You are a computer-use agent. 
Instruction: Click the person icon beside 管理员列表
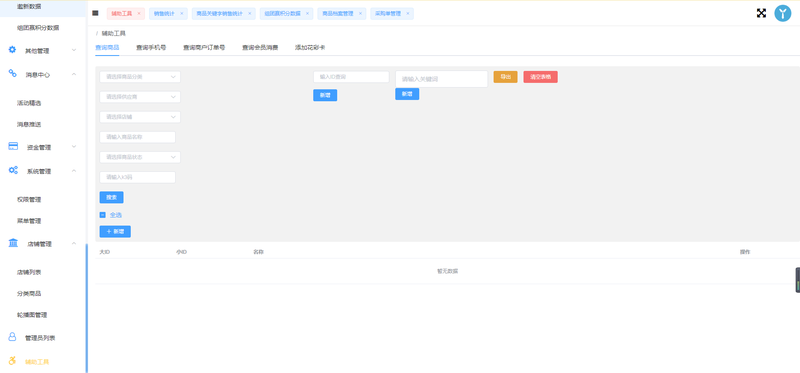(13, 337)
